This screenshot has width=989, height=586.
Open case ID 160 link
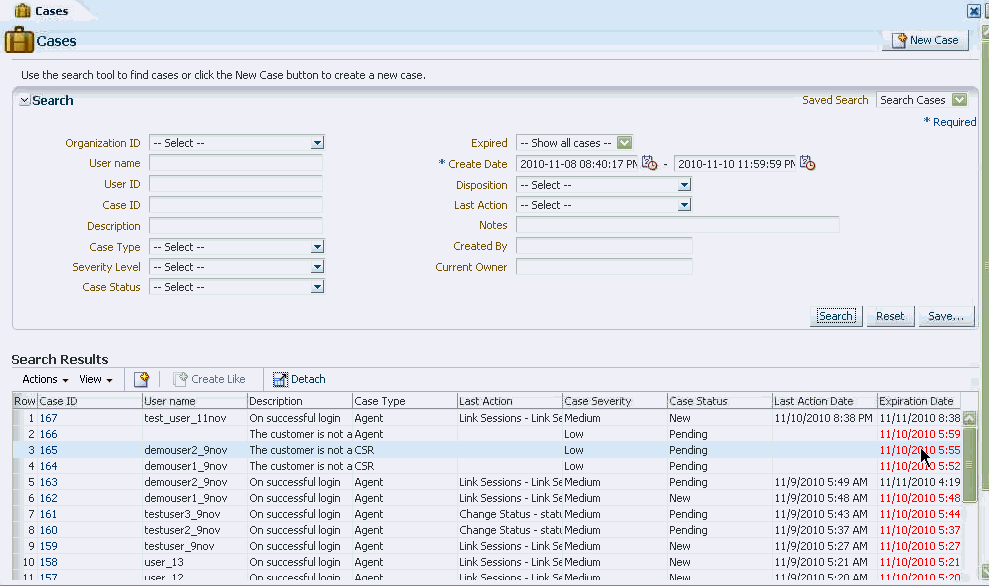click(49, 530)
